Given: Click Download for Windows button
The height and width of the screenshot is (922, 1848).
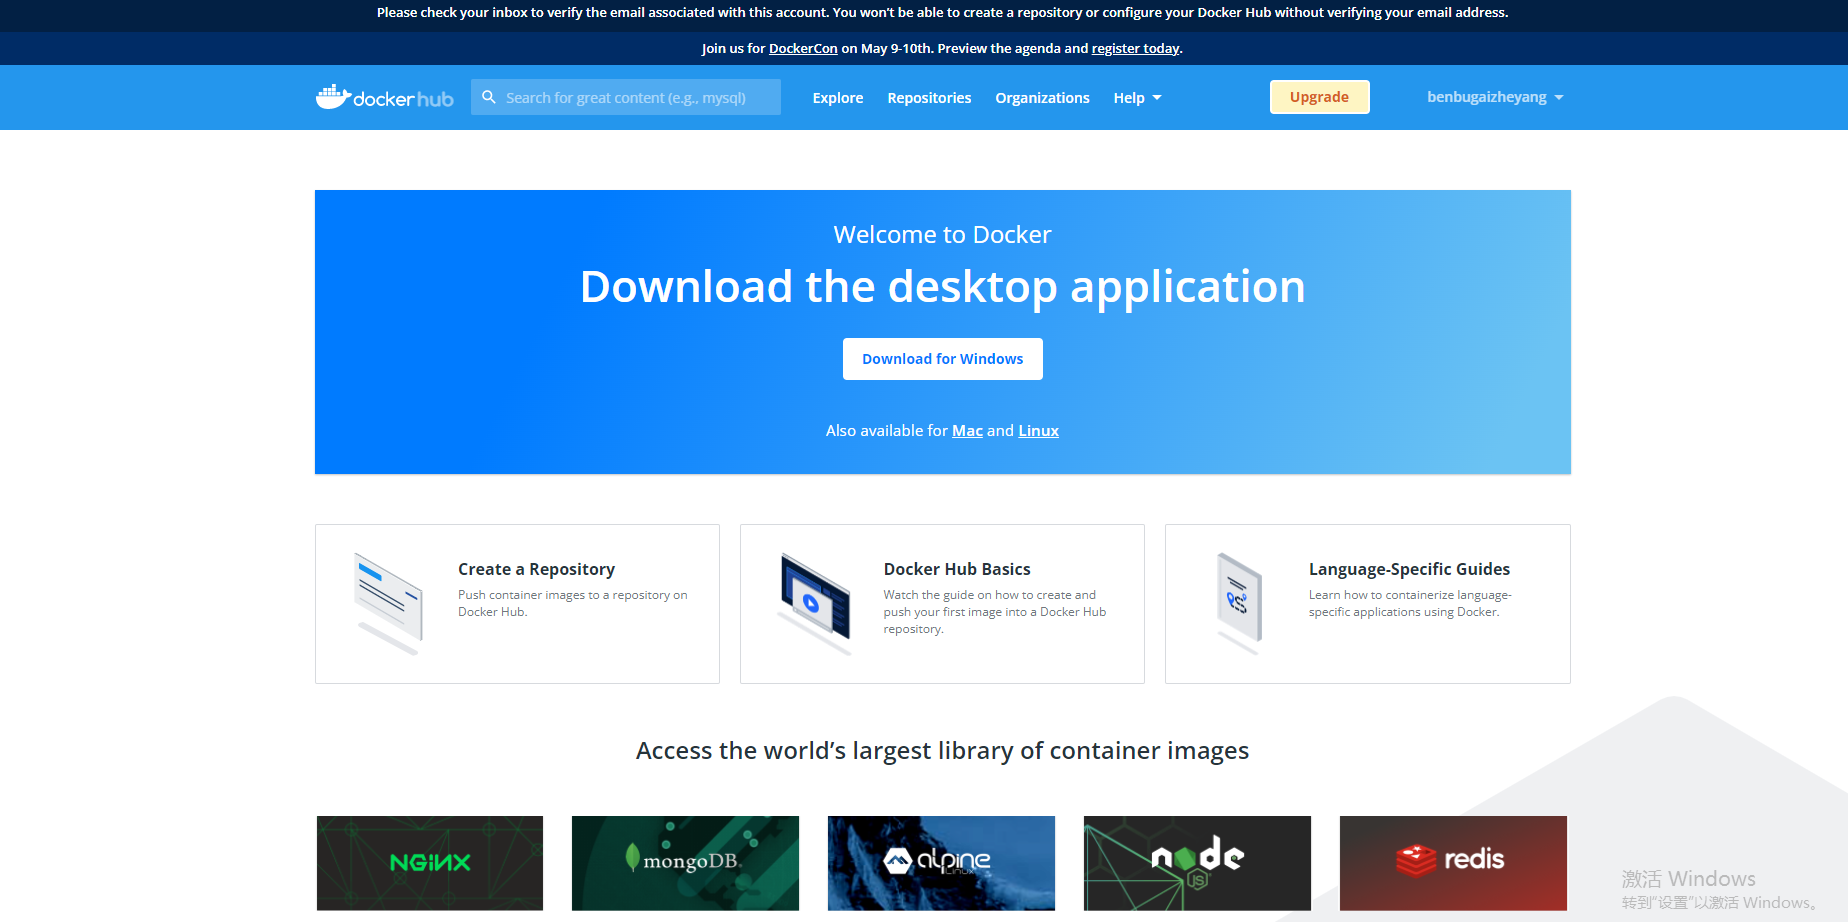Looking at the screenshot, I should coord(943,359).
